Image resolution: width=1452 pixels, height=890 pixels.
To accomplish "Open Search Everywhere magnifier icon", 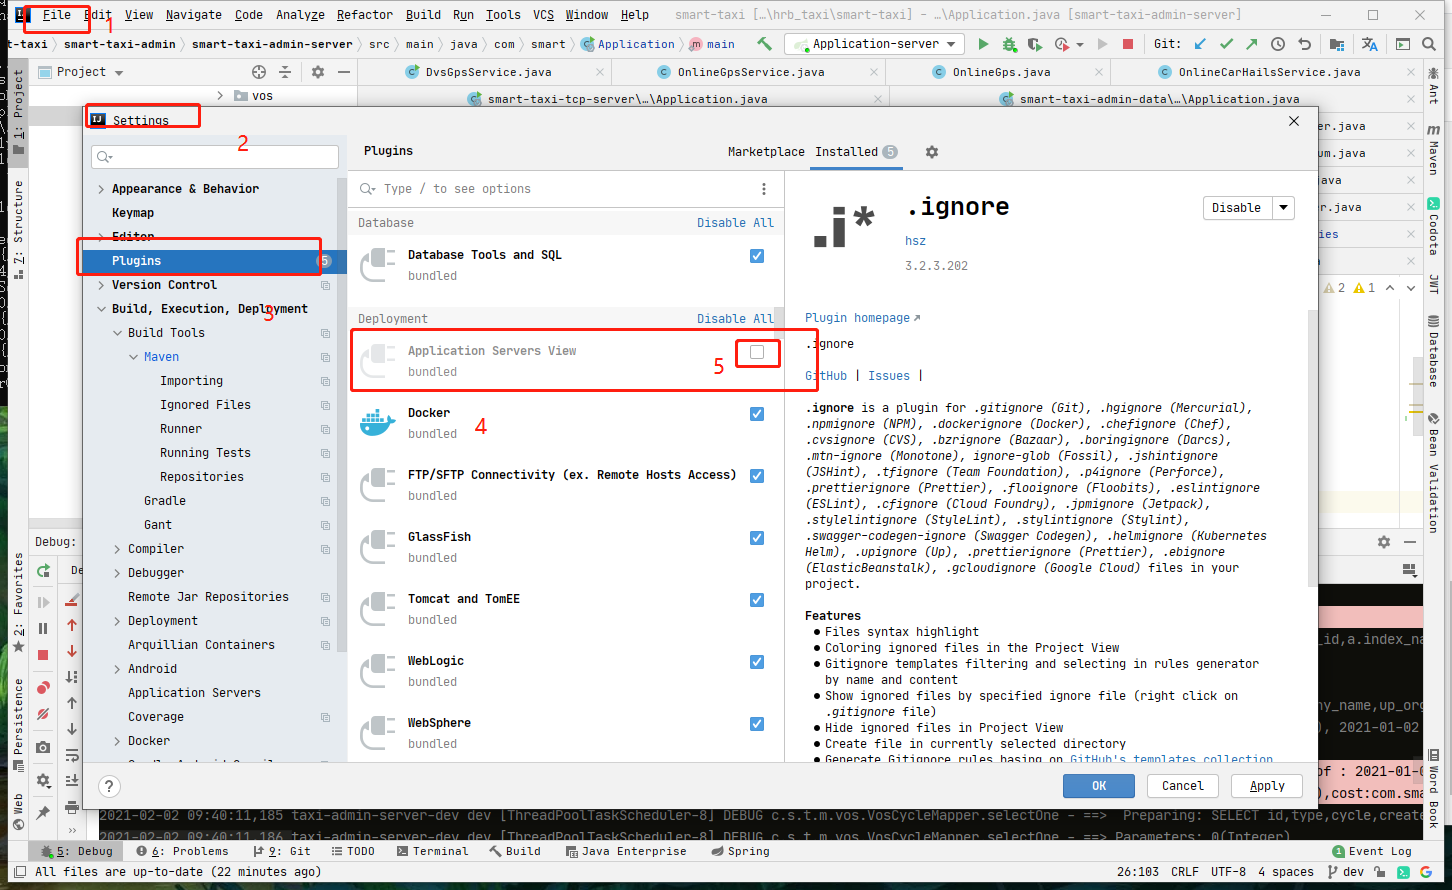I will coord(1429,44).
